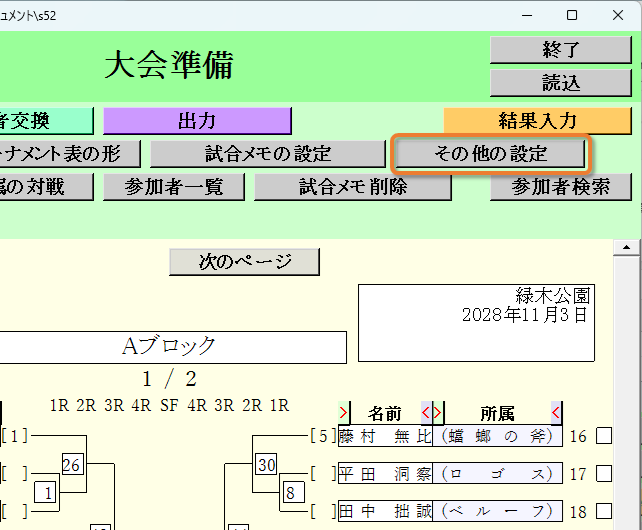Minimize the window

(527, 15)
